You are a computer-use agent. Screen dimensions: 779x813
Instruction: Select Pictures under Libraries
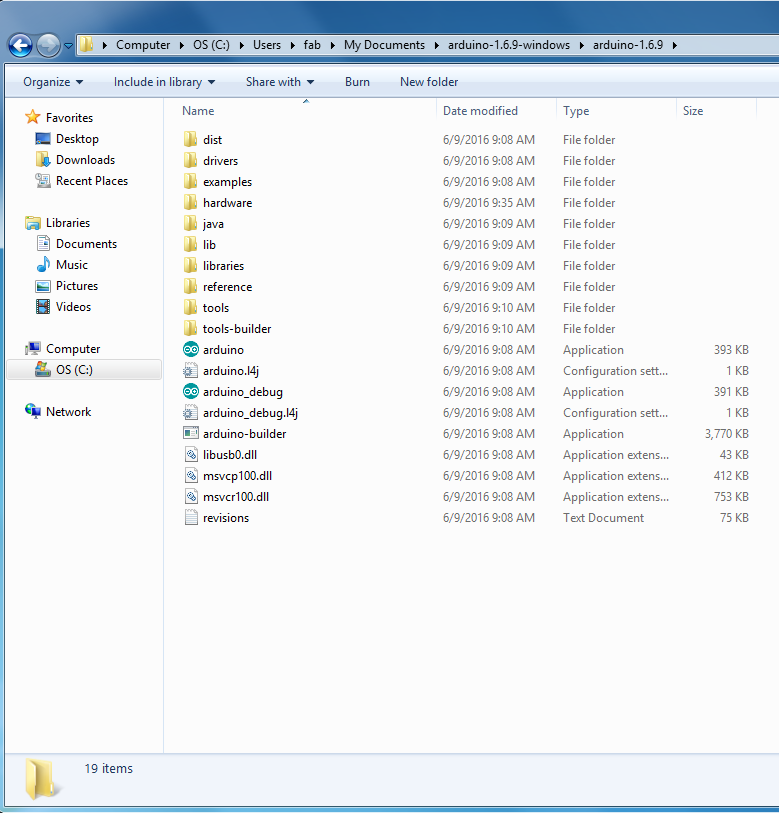tap(77, 286)
